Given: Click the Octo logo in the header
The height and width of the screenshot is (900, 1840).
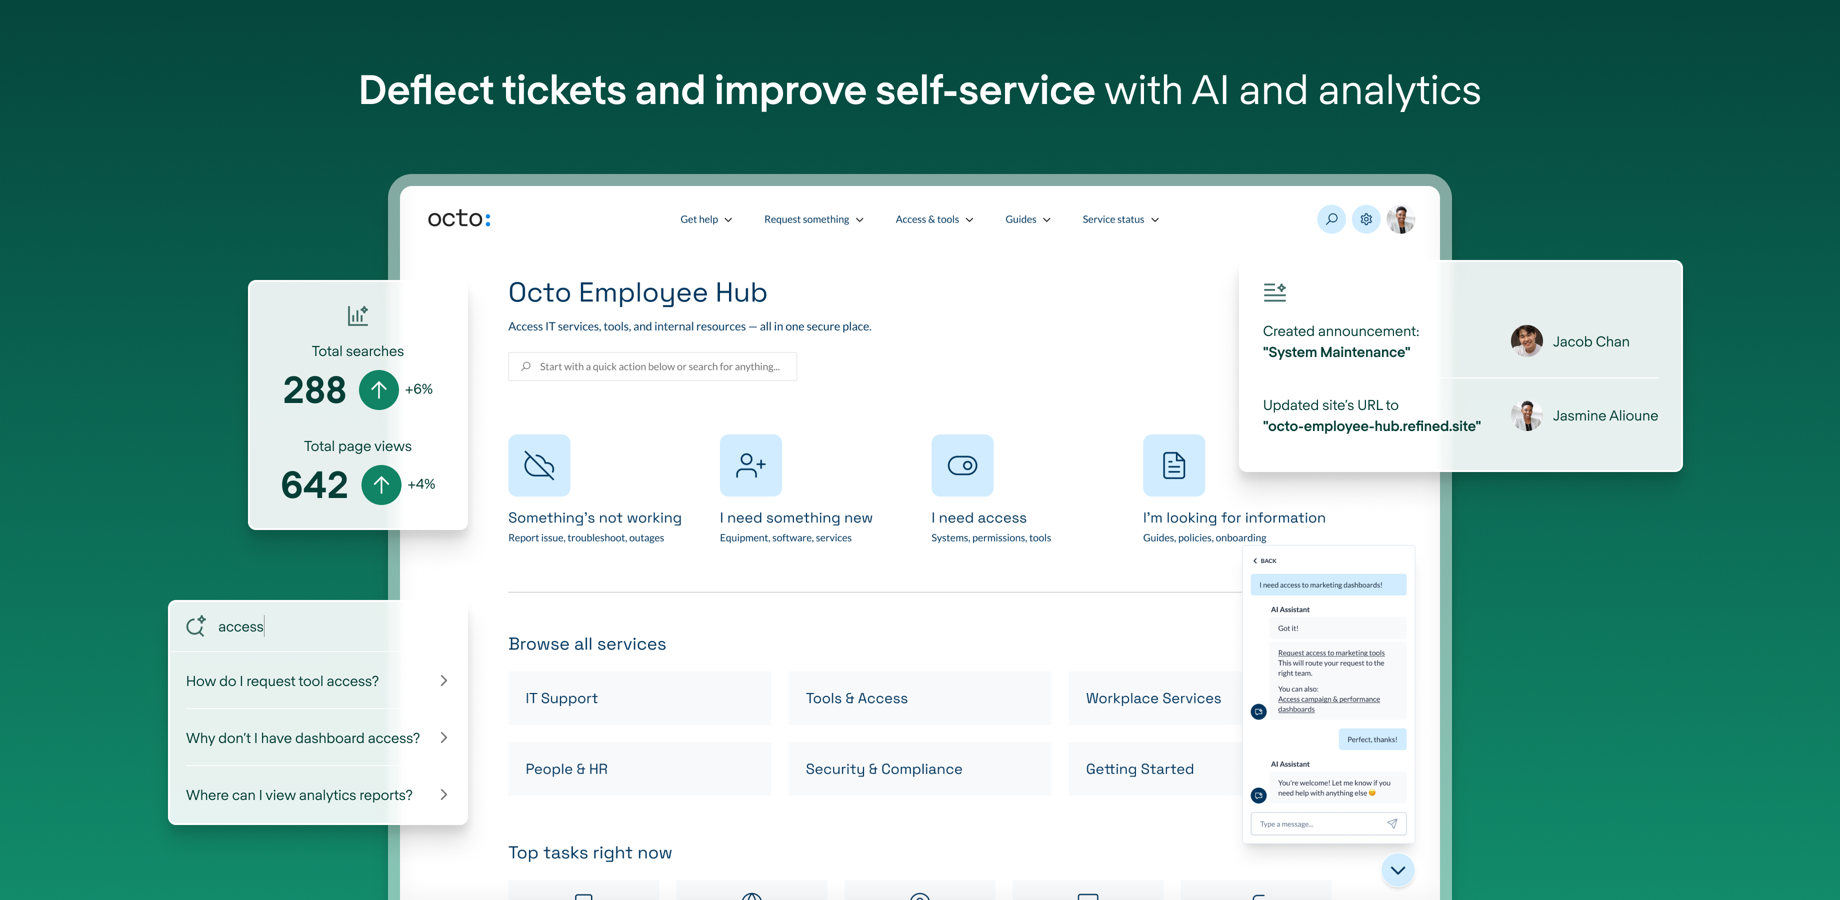Looking at the screenshot, I should pyautogui.click(x=459, y=218).
